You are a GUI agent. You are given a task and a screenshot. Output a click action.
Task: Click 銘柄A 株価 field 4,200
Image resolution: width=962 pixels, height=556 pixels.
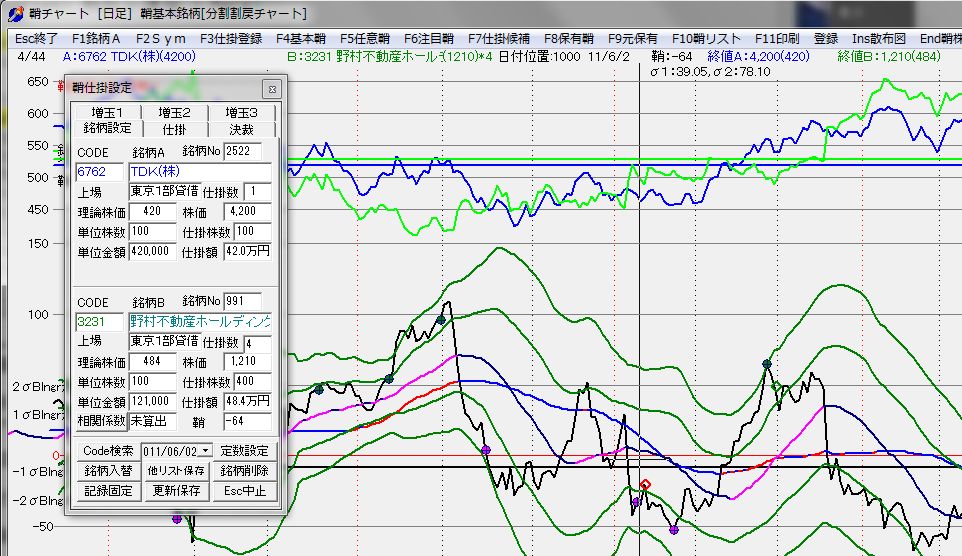click(248, 212)
